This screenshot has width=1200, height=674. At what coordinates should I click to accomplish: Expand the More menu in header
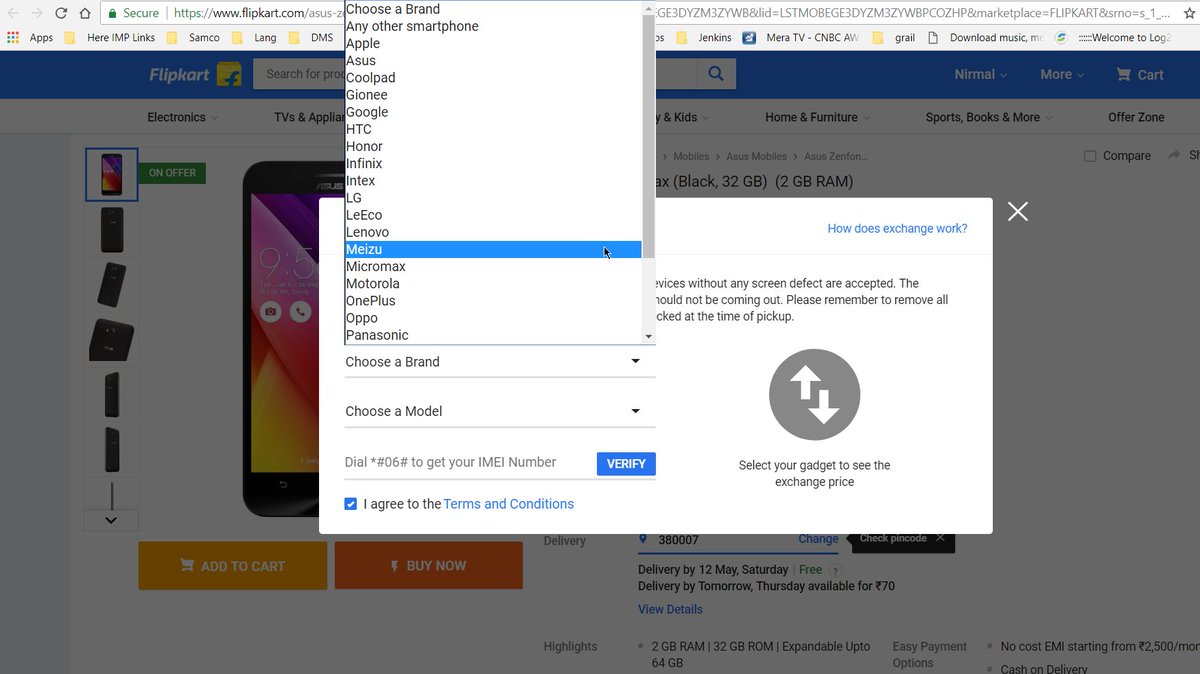click(x=1063, y=75)
